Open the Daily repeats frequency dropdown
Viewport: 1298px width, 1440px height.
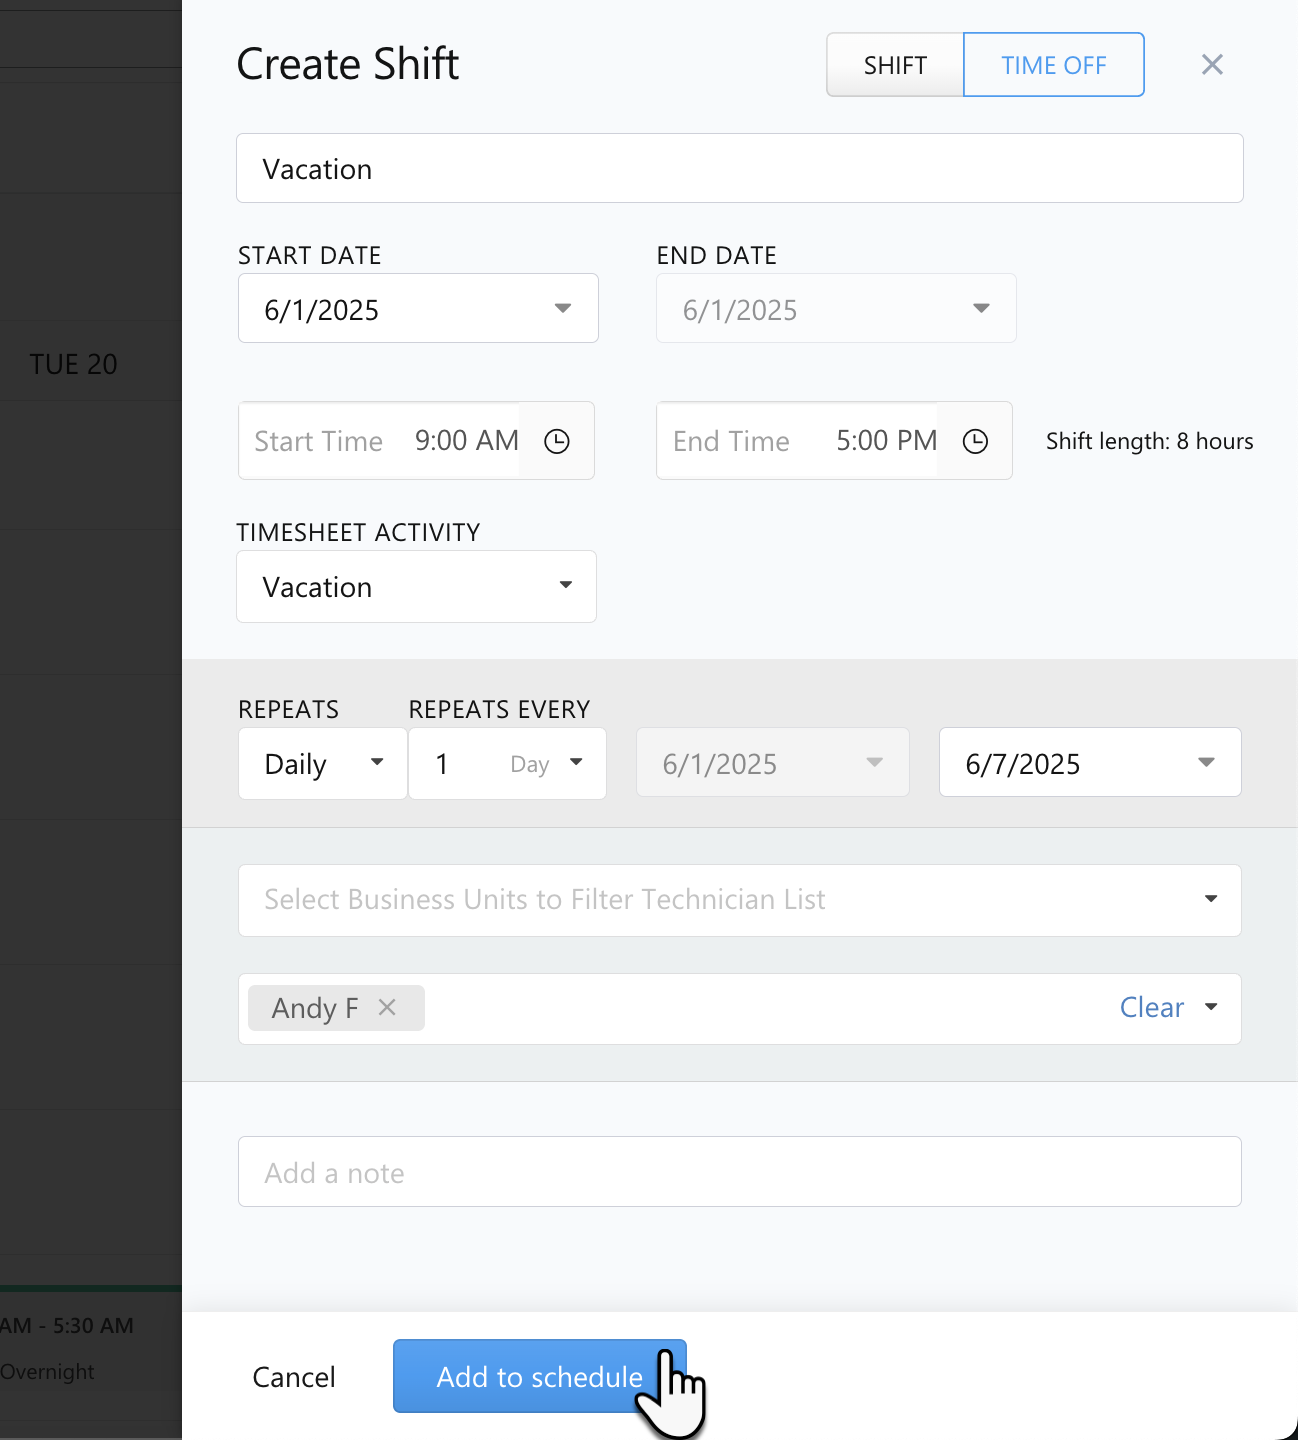[377, 763]
